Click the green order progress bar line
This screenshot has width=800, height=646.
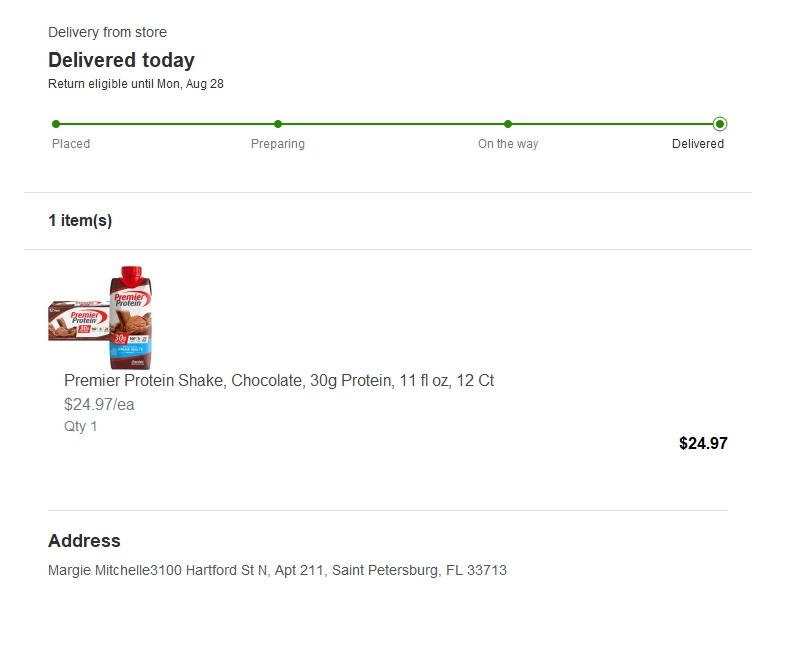point(388,124)
